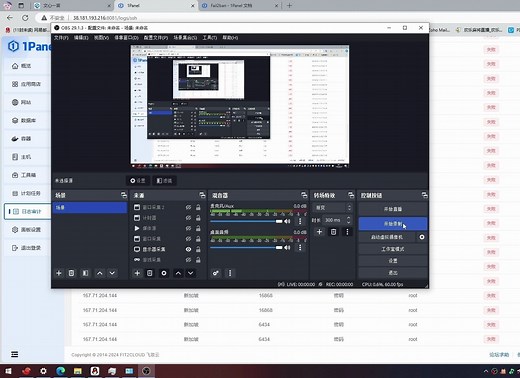Open the 编辑(E) menu in OBS
The height and width of the screenshot is (378, 520).
point(81,38)
